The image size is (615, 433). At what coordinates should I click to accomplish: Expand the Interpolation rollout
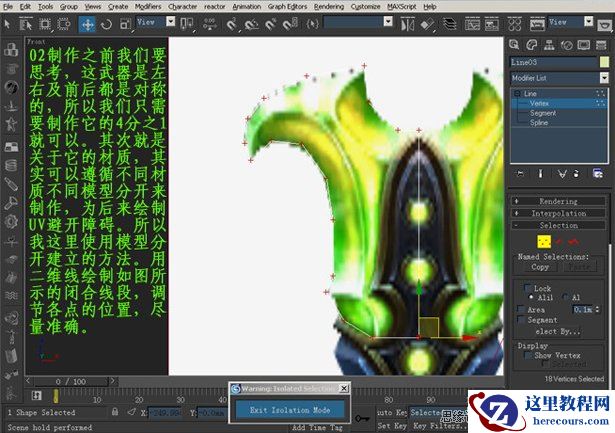[559, 213]
